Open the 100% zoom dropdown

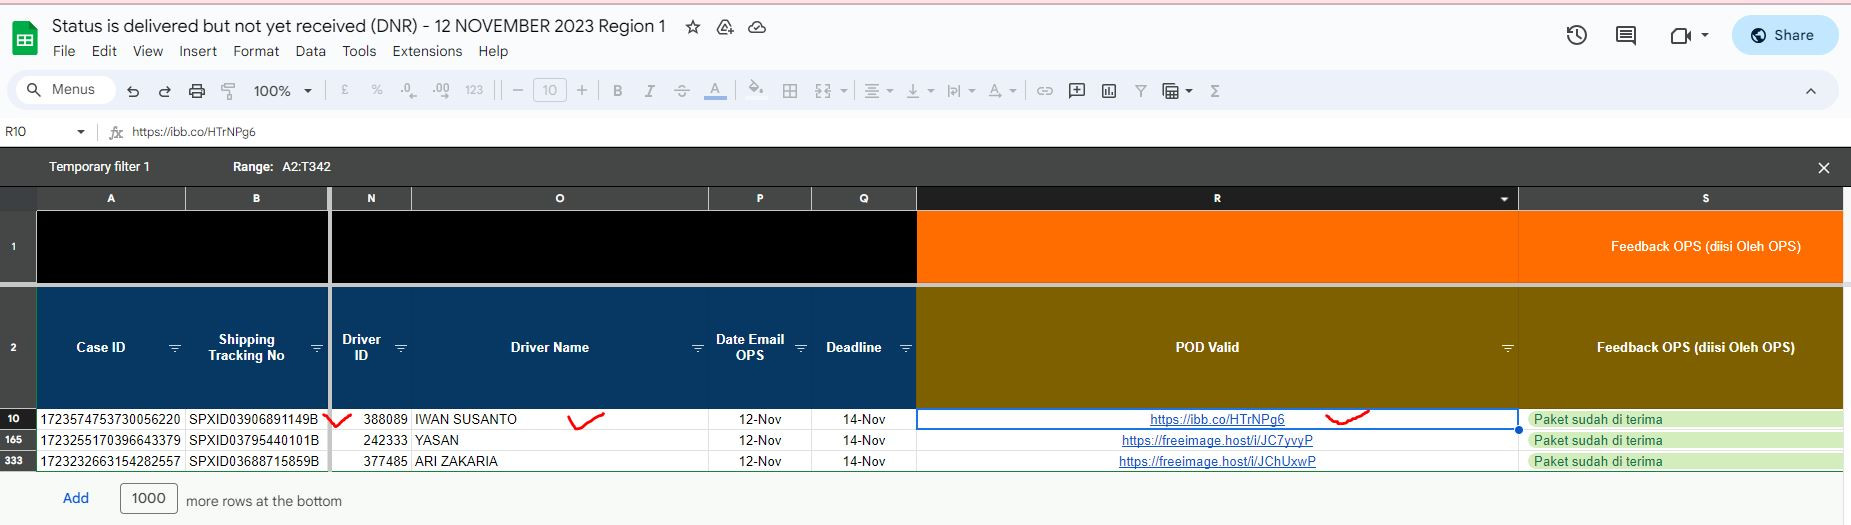pos(282,91)
